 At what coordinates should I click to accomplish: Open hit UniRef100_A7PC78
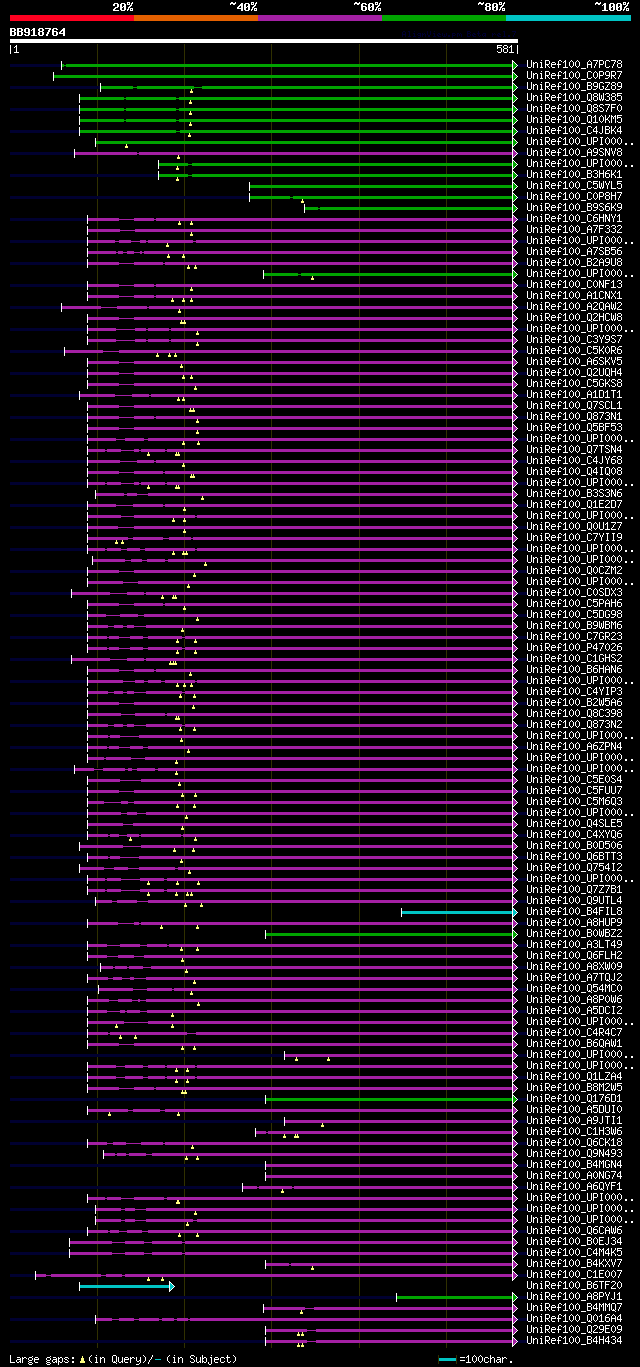(574, 64)
